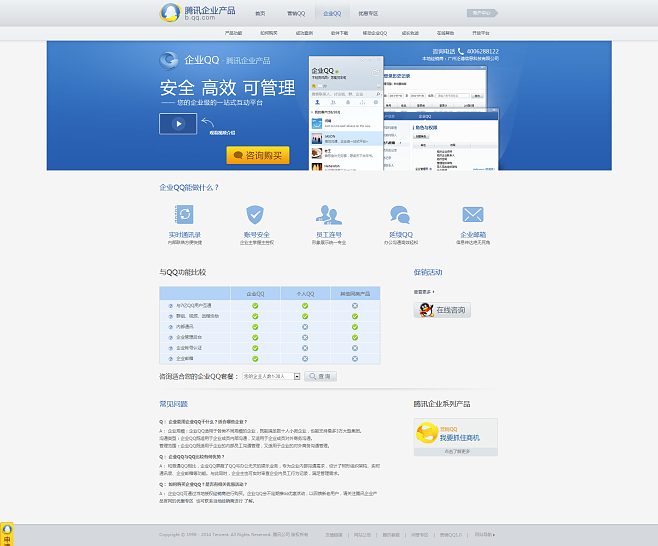Click the yellow floating widget at bottom-left
The height and width of the screenshot is (546, 658).
7,534
